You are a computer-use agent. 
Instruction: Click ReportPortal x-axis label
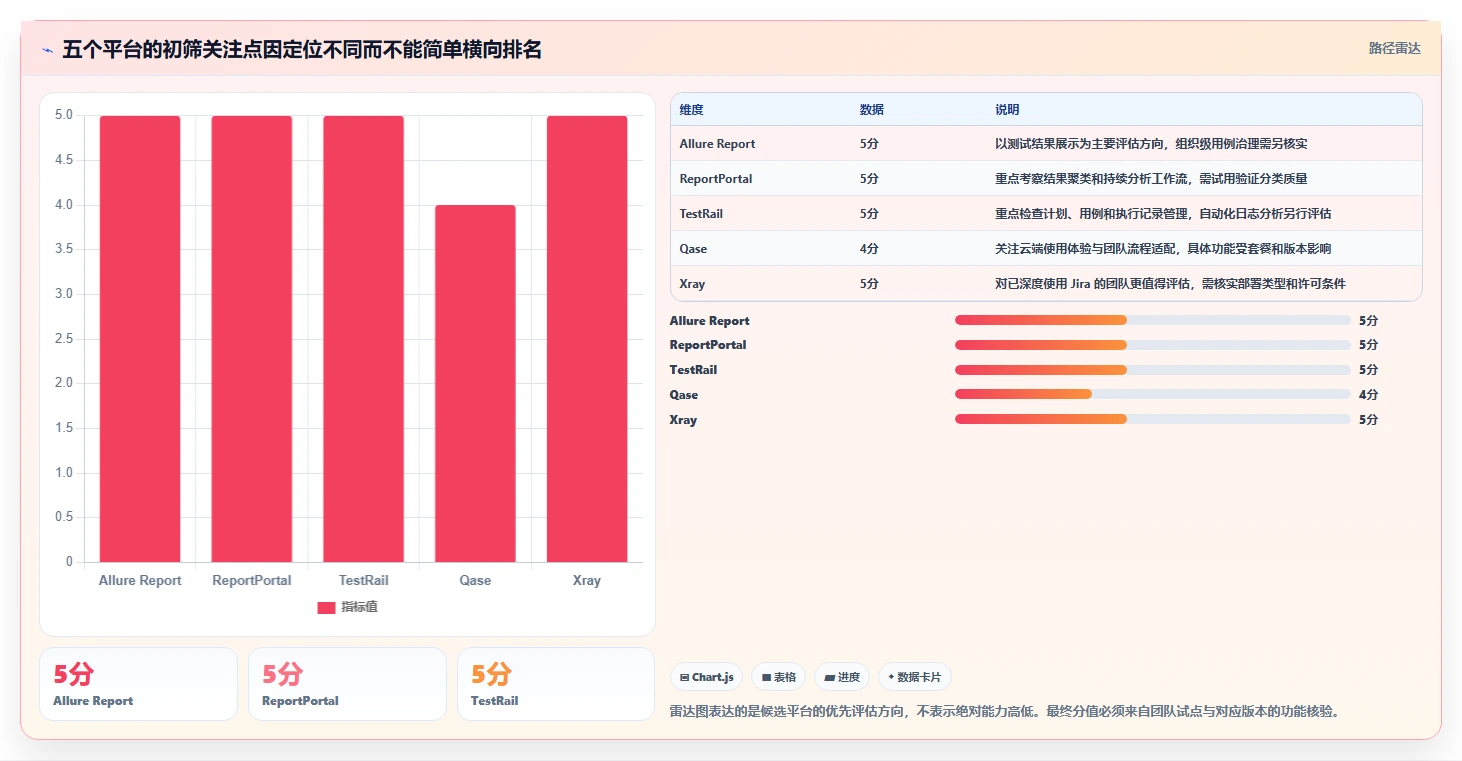tap(252, 581)
